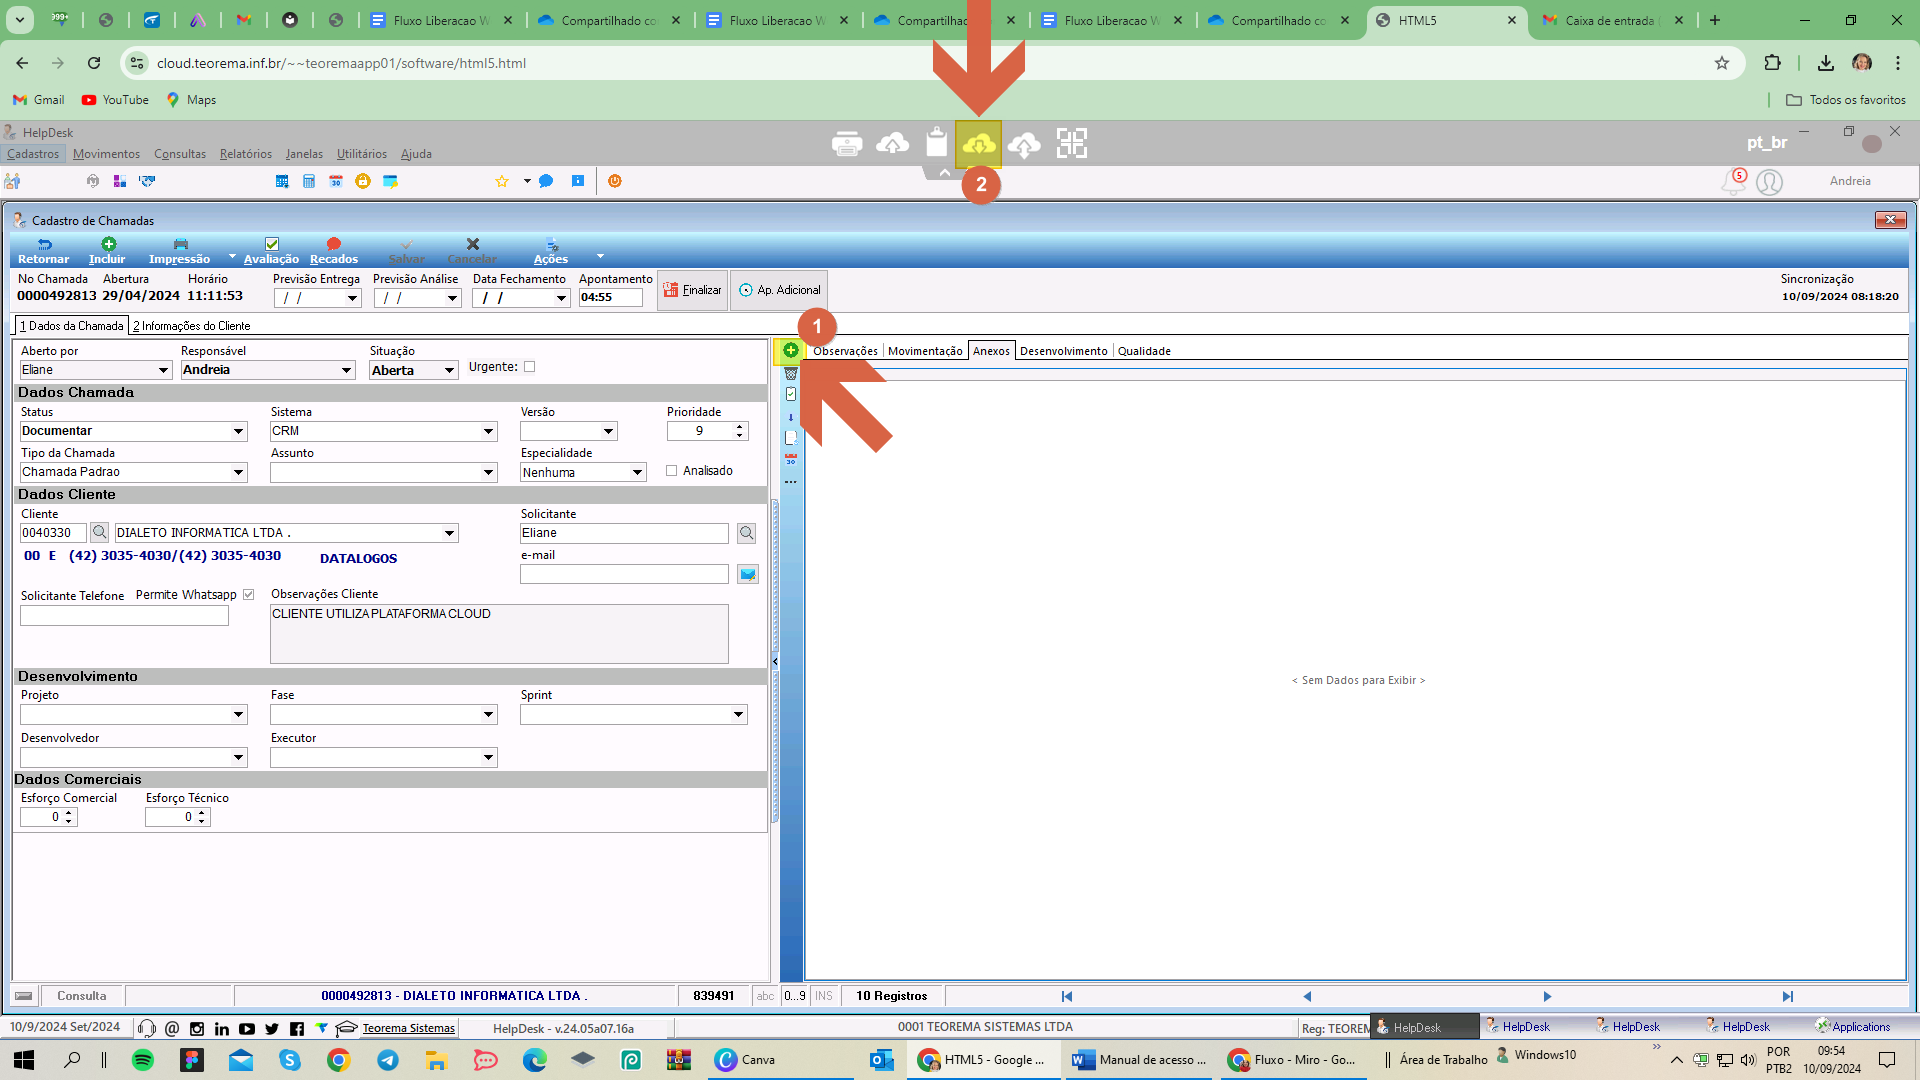Click the red calendar icon in attachments sidebar
1920x1080 pixels.
pyautogui.click(x=790, y=459)
